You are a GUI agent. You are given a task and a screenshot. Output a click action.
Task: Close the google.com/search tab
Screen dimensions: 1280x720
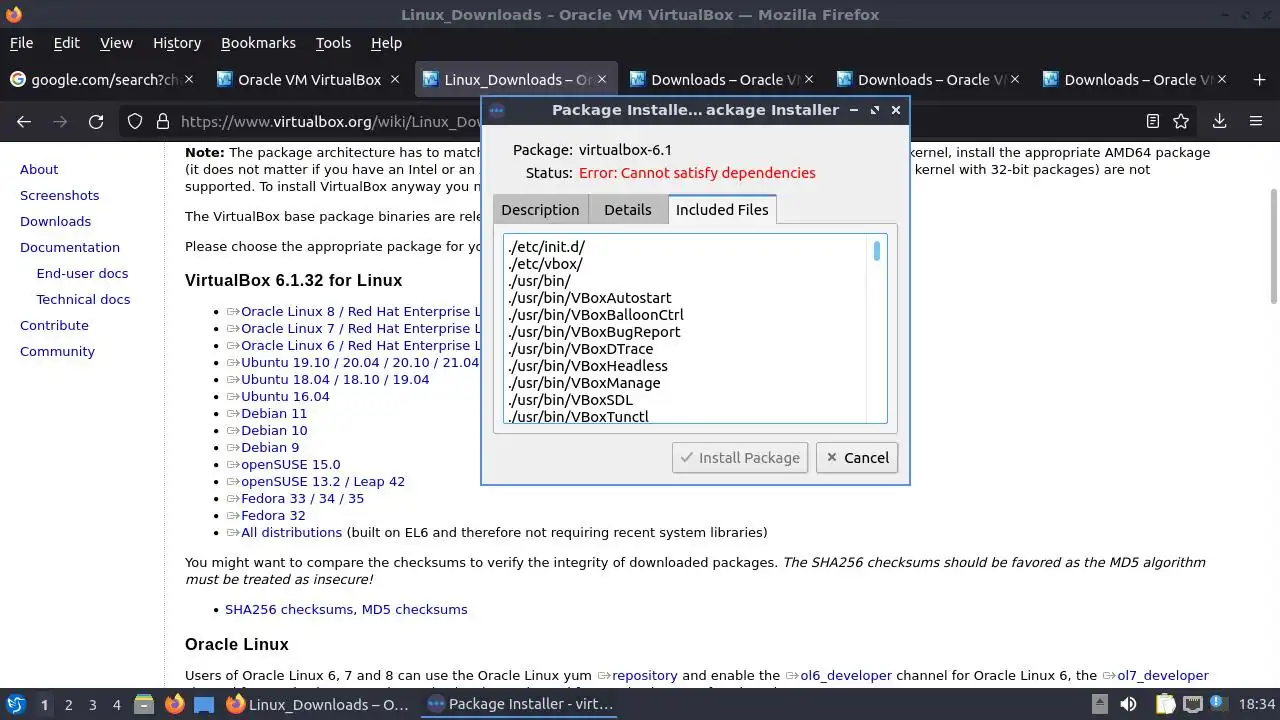point(190,79)
